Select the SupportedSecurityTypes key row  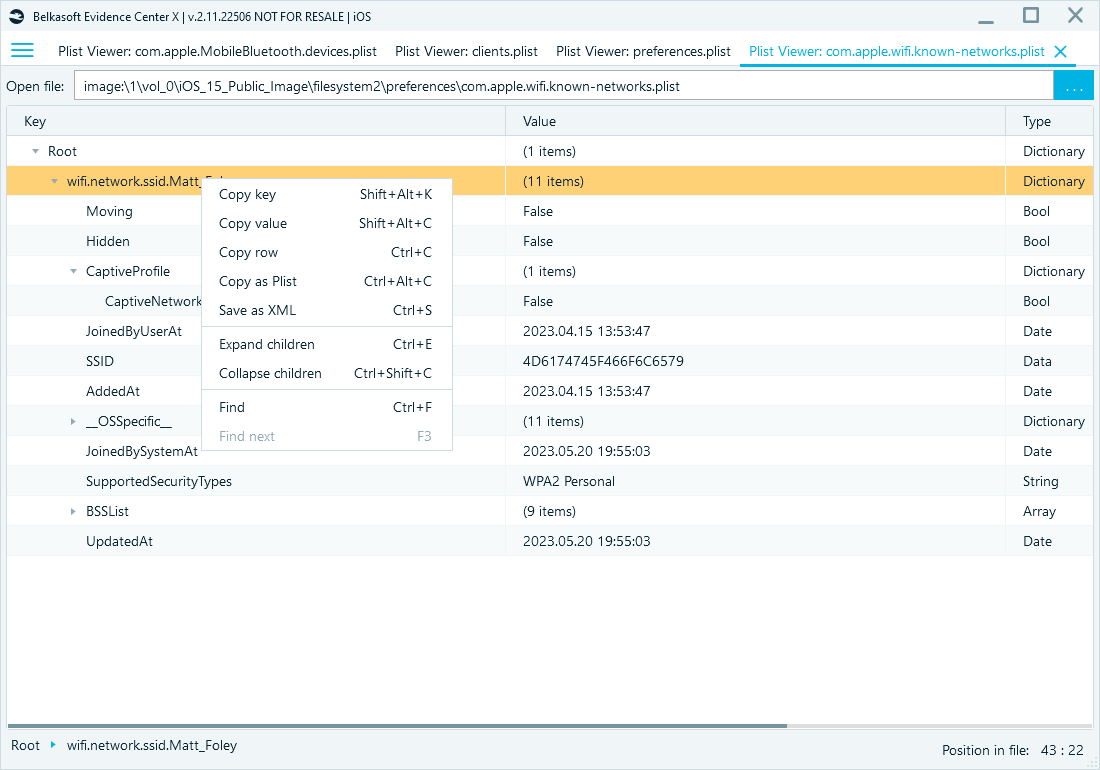(x=159, y=482)
